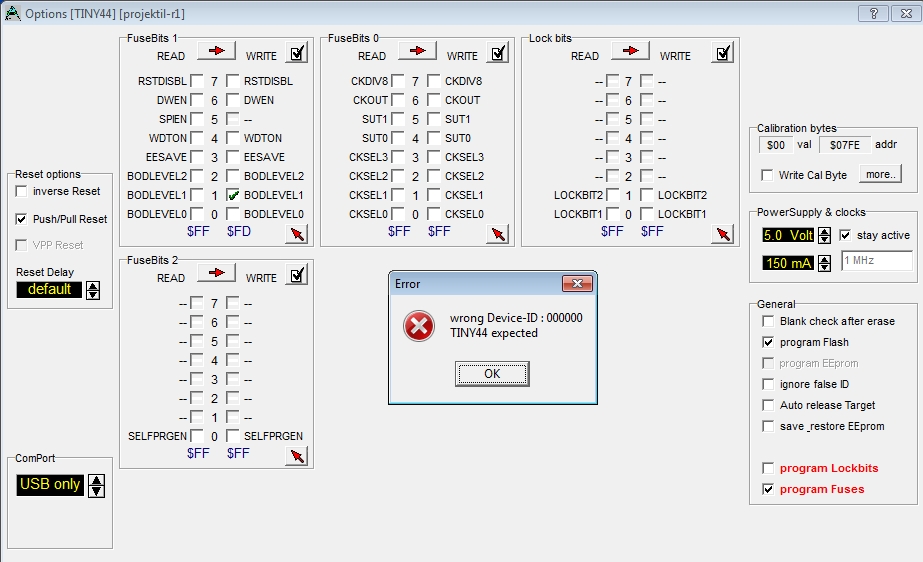
Task: Toggle Blank check after erase
Action: tap(768, 321)
